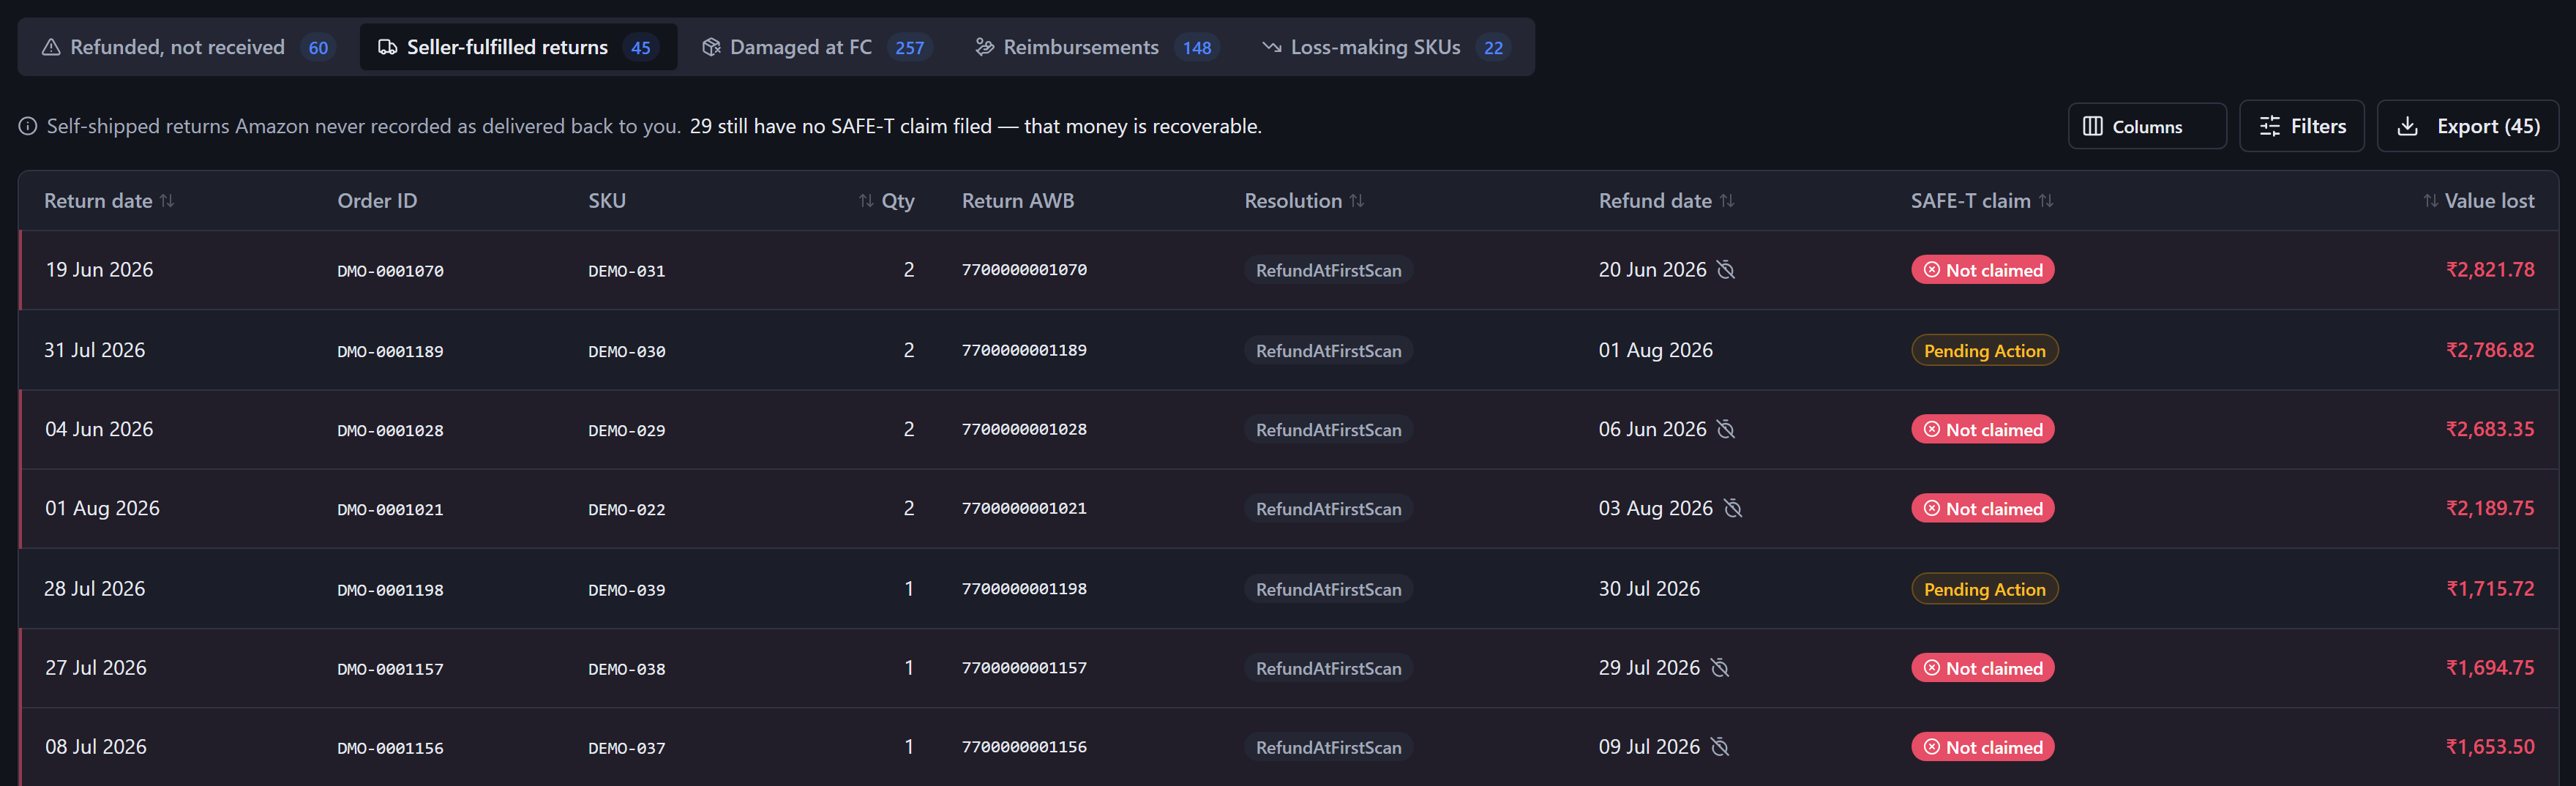The height and width of the screenshot is (786, 2576).
Task: Click the no-alarm icon next to 06 Jun 2026
Action: pos(1725,429)
